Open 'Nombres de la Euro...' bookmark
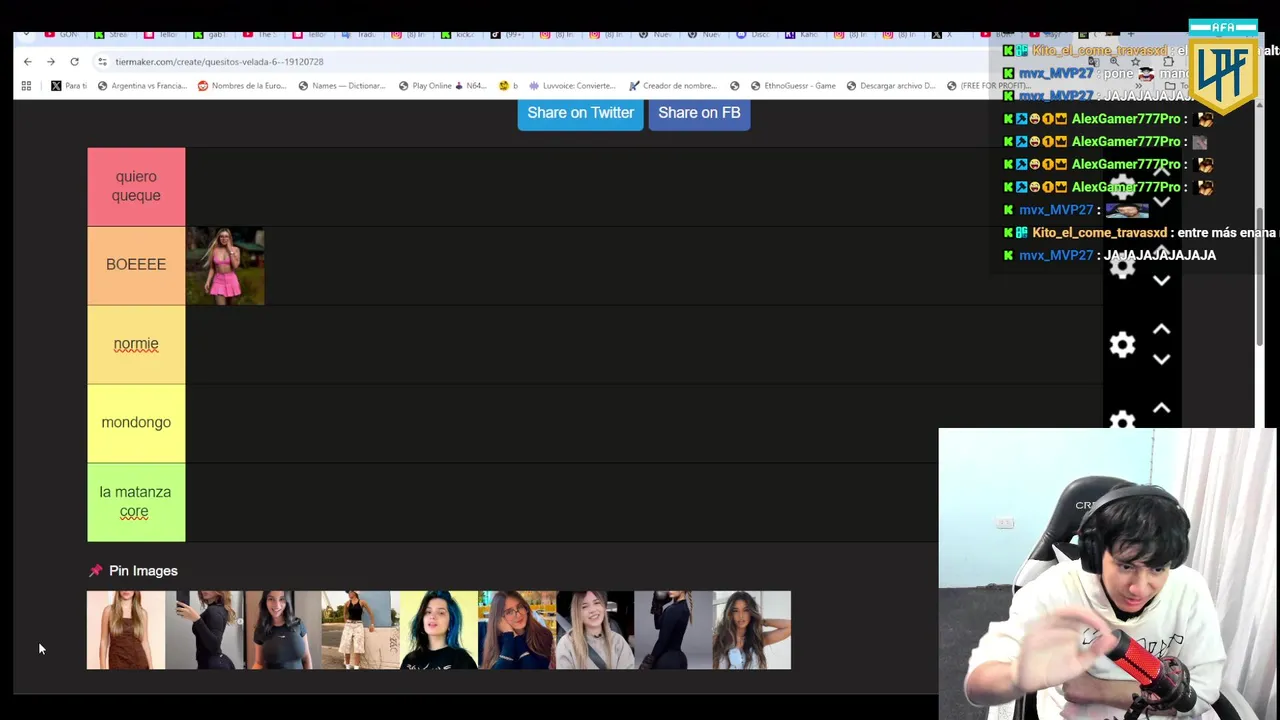Image resolution: width=1280 pixels, height=720 pixels. 242,86
